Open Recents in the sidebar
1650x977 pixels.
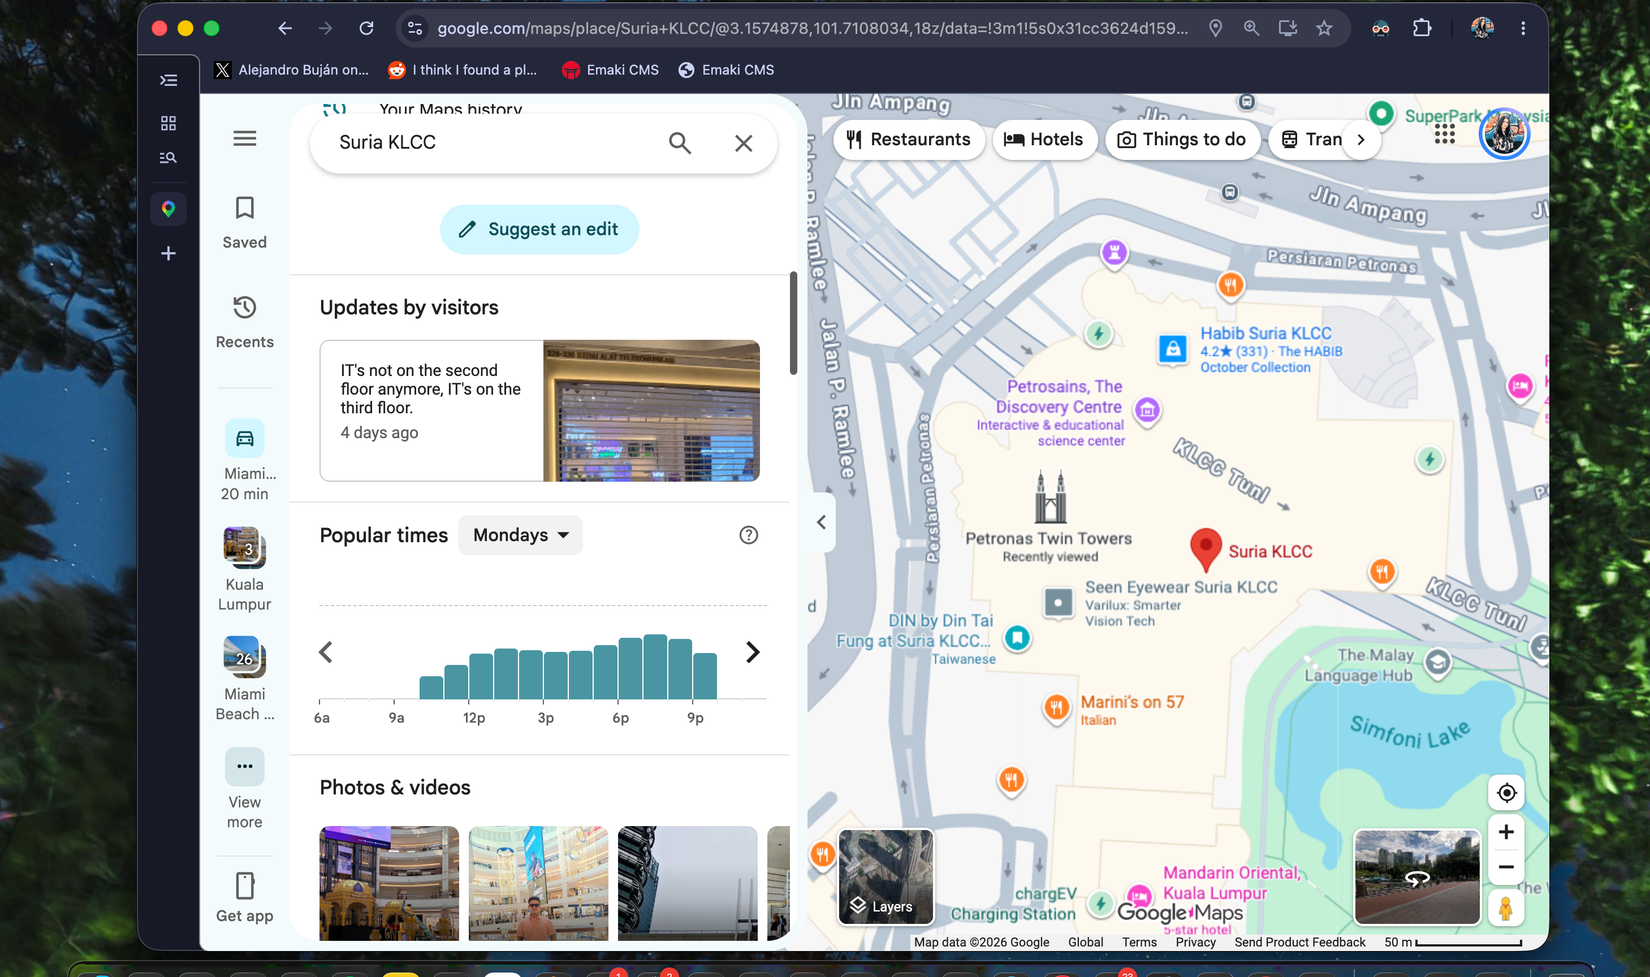coord(245,322)
